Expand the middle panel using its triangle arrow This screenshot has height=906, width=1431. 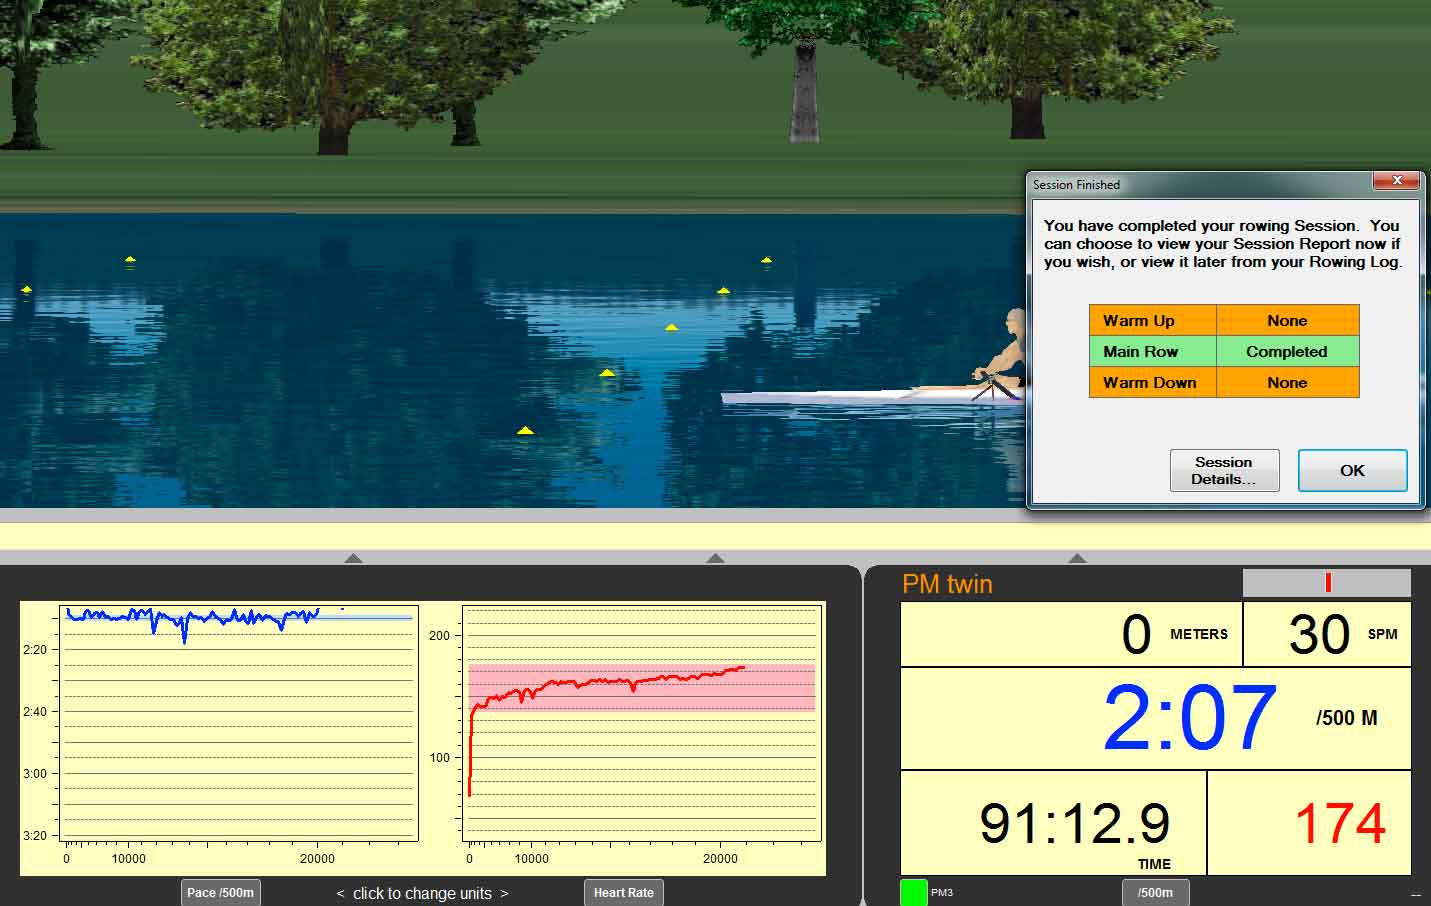tap(715, 558)
